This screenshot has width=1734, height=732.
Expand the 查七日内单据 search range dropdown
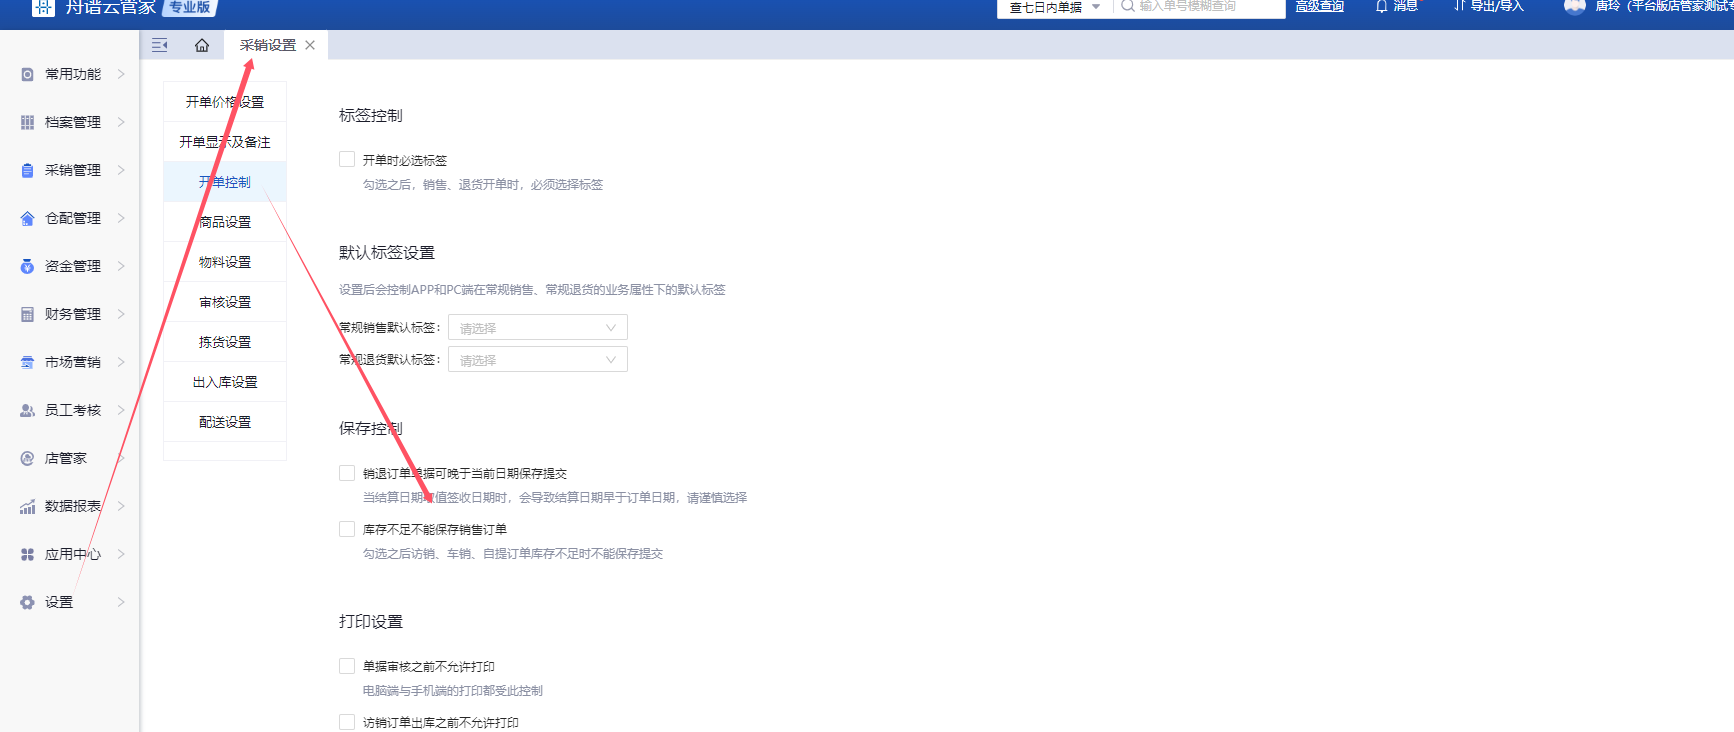[x=1054, y=7]
